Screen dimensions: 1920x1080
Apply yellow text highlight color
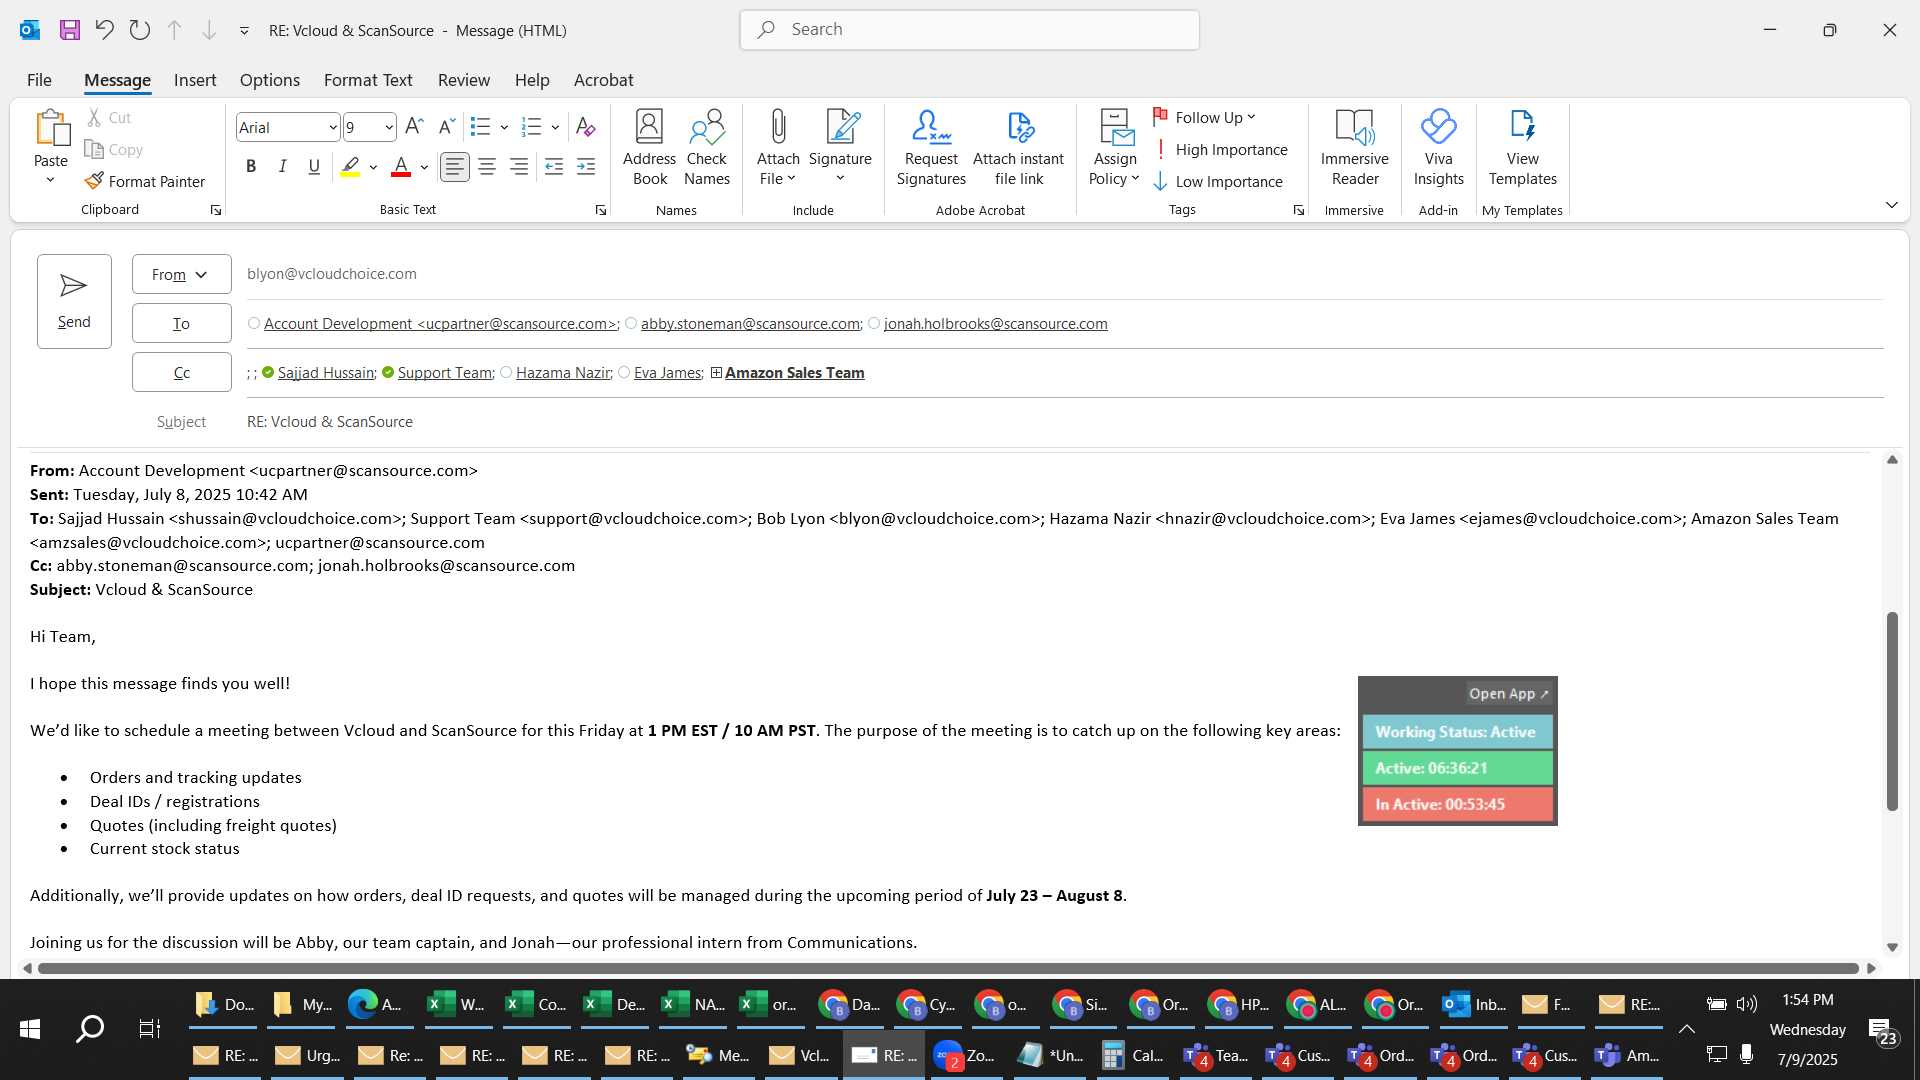pyautogui.click(x=350, y=167)
